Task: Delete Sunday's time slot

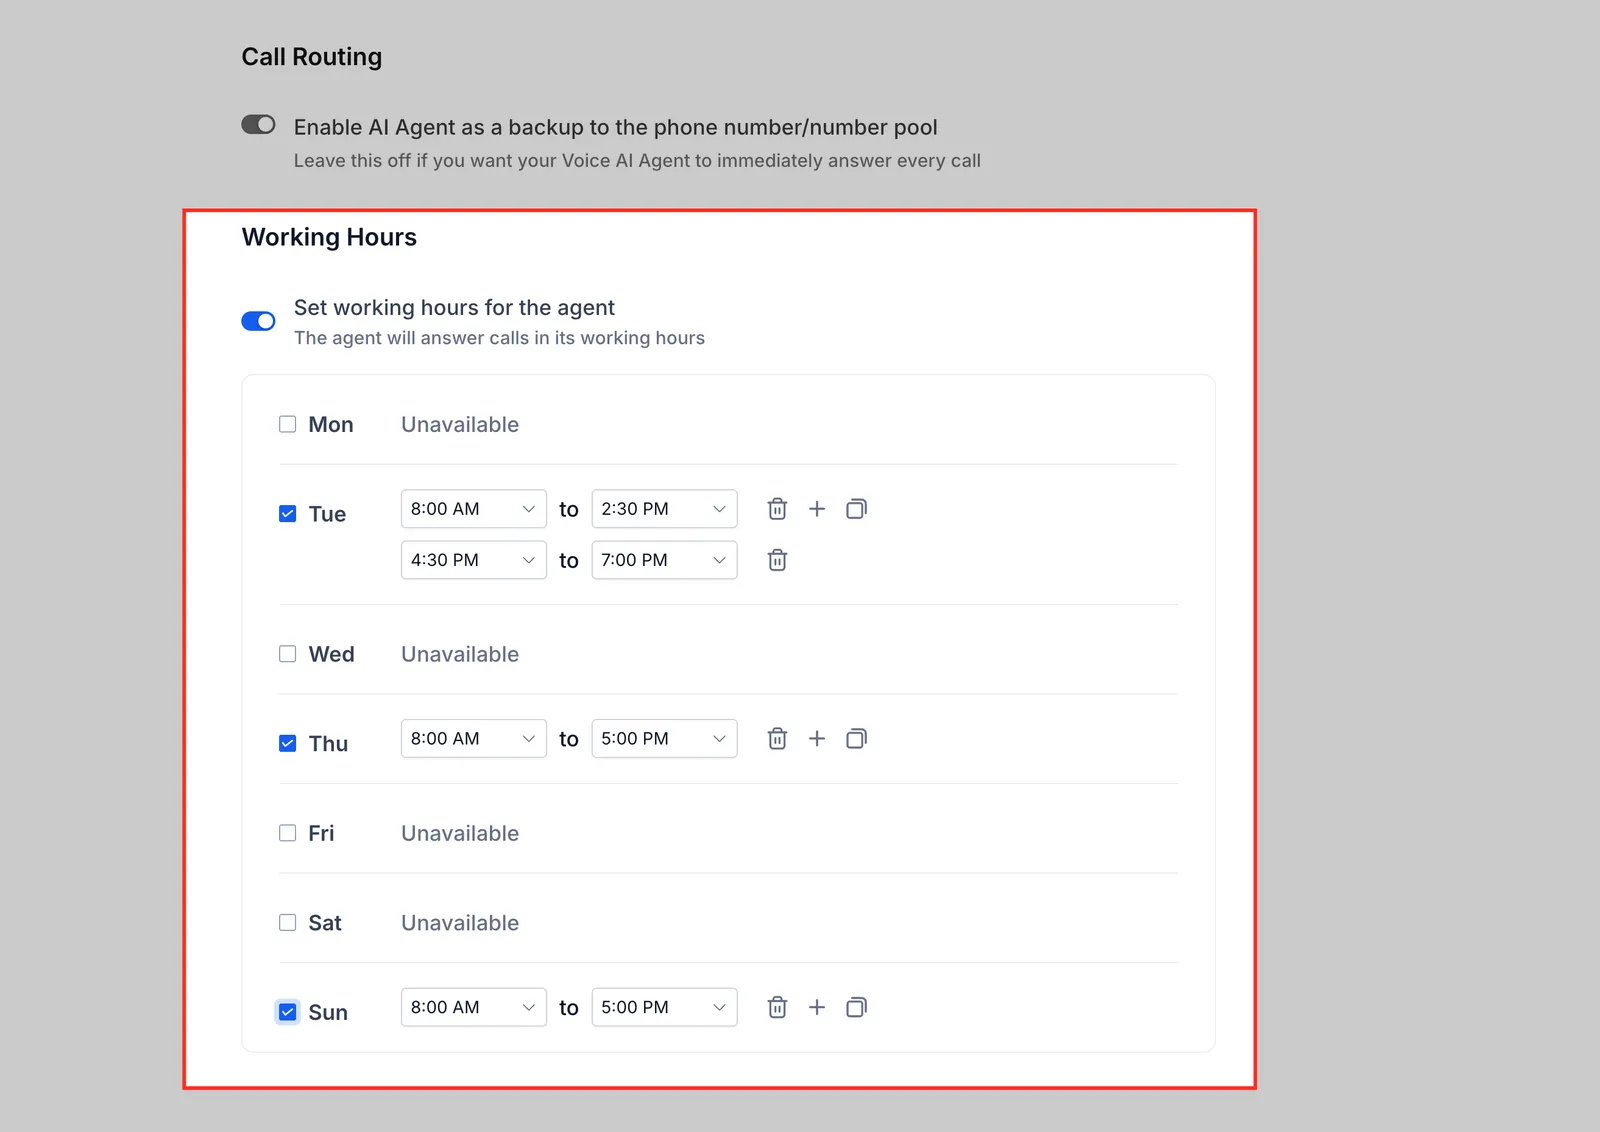Action: [777, 1007]
